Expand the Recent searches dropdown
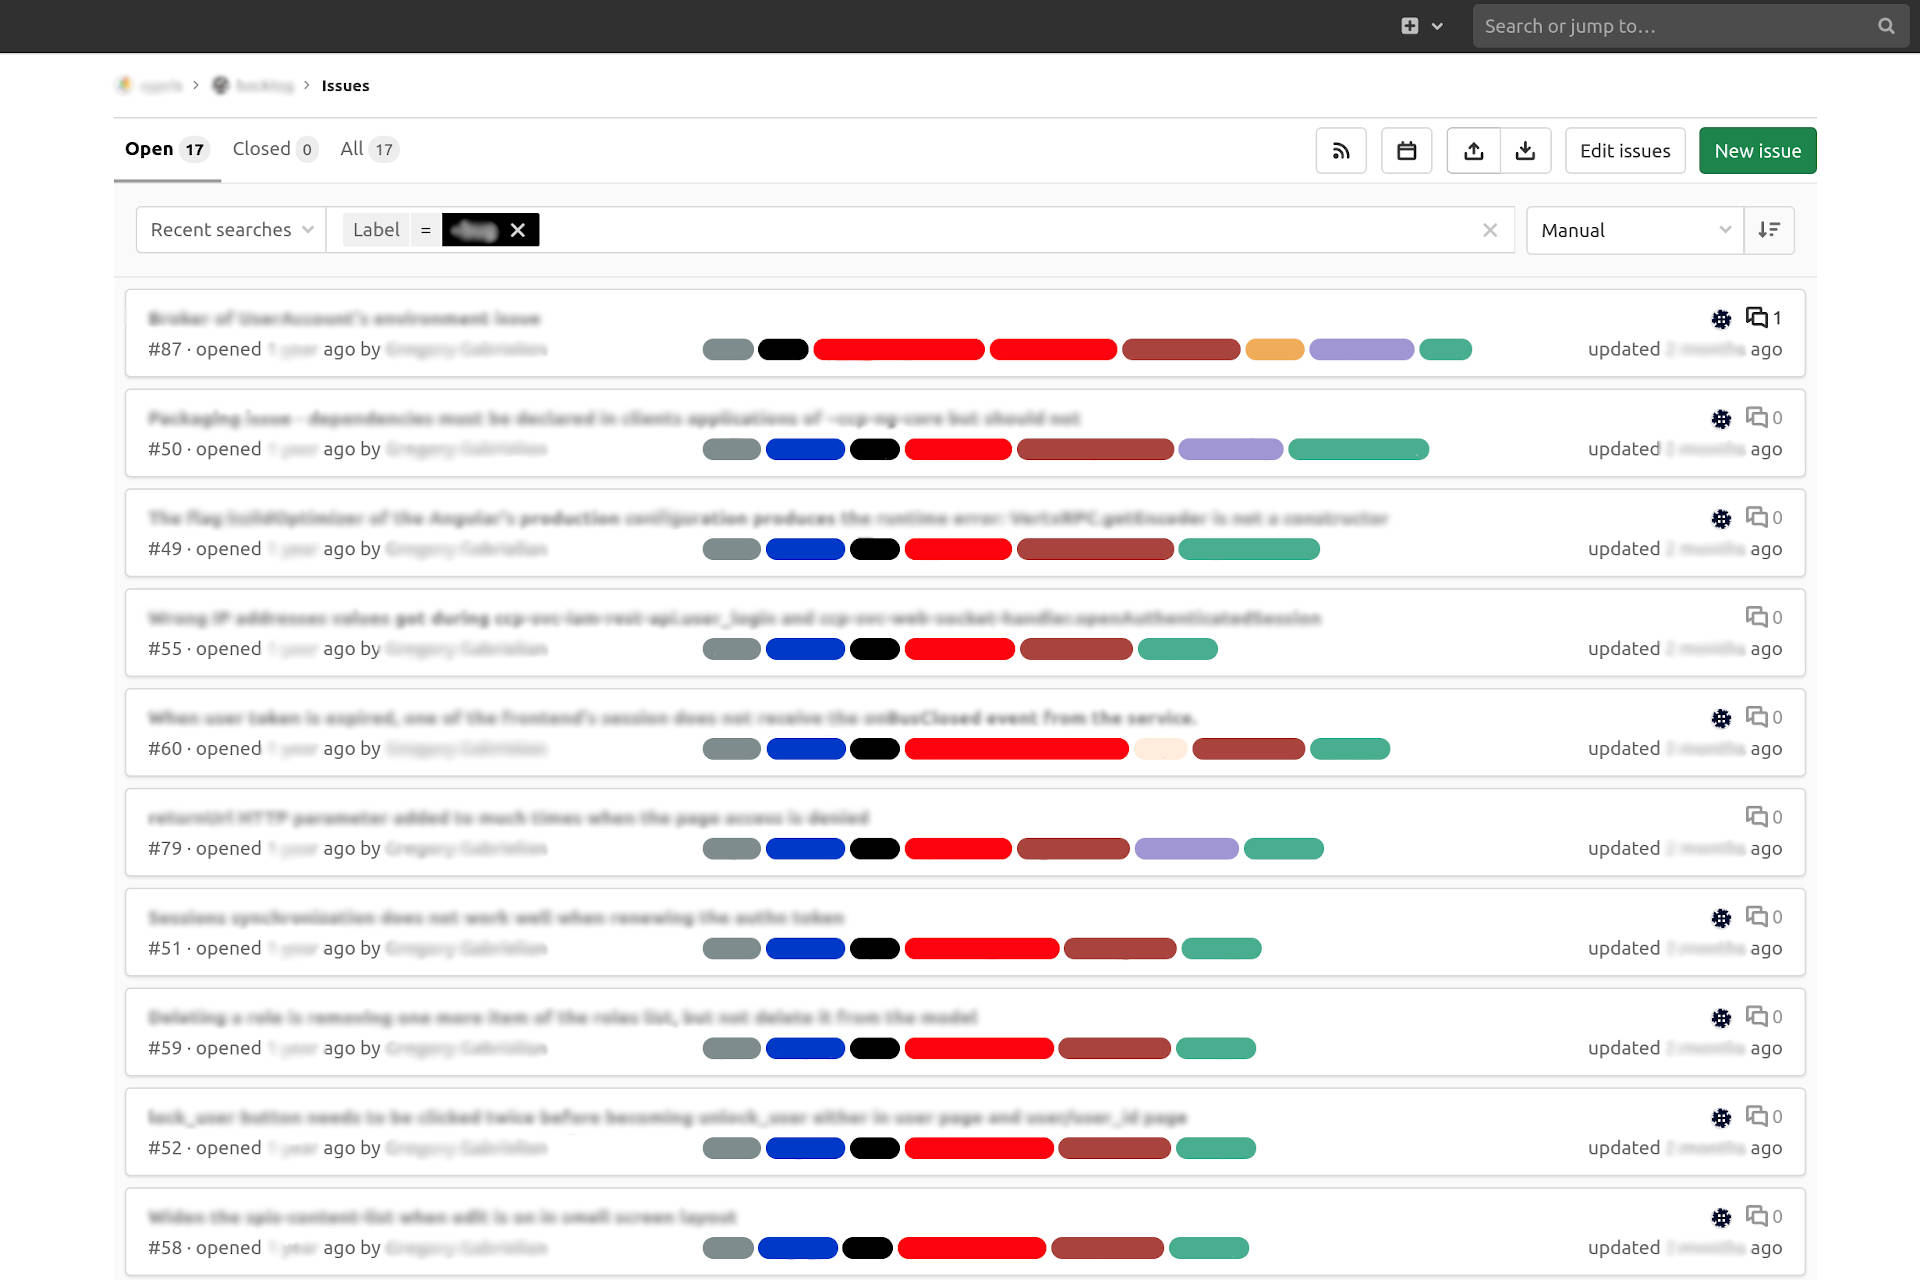The height and width of the screenshot is (1280, 1920). coord(231,229)
